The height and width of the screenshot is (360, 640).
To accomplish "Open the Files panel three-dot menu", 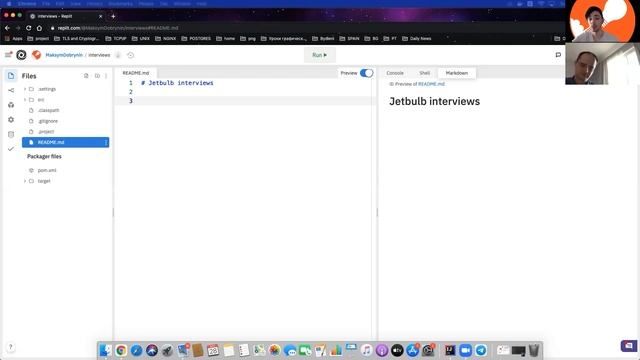I will tap(106, 76).
